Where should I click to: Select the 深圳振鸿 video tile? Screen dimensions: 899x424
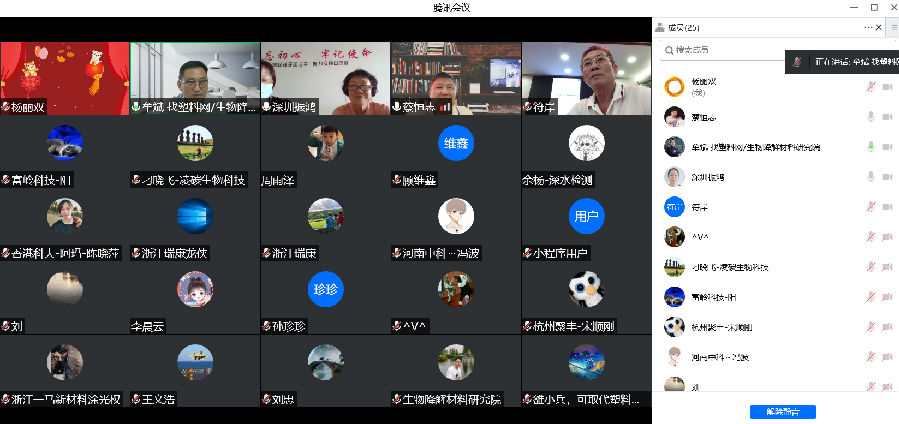326,78
